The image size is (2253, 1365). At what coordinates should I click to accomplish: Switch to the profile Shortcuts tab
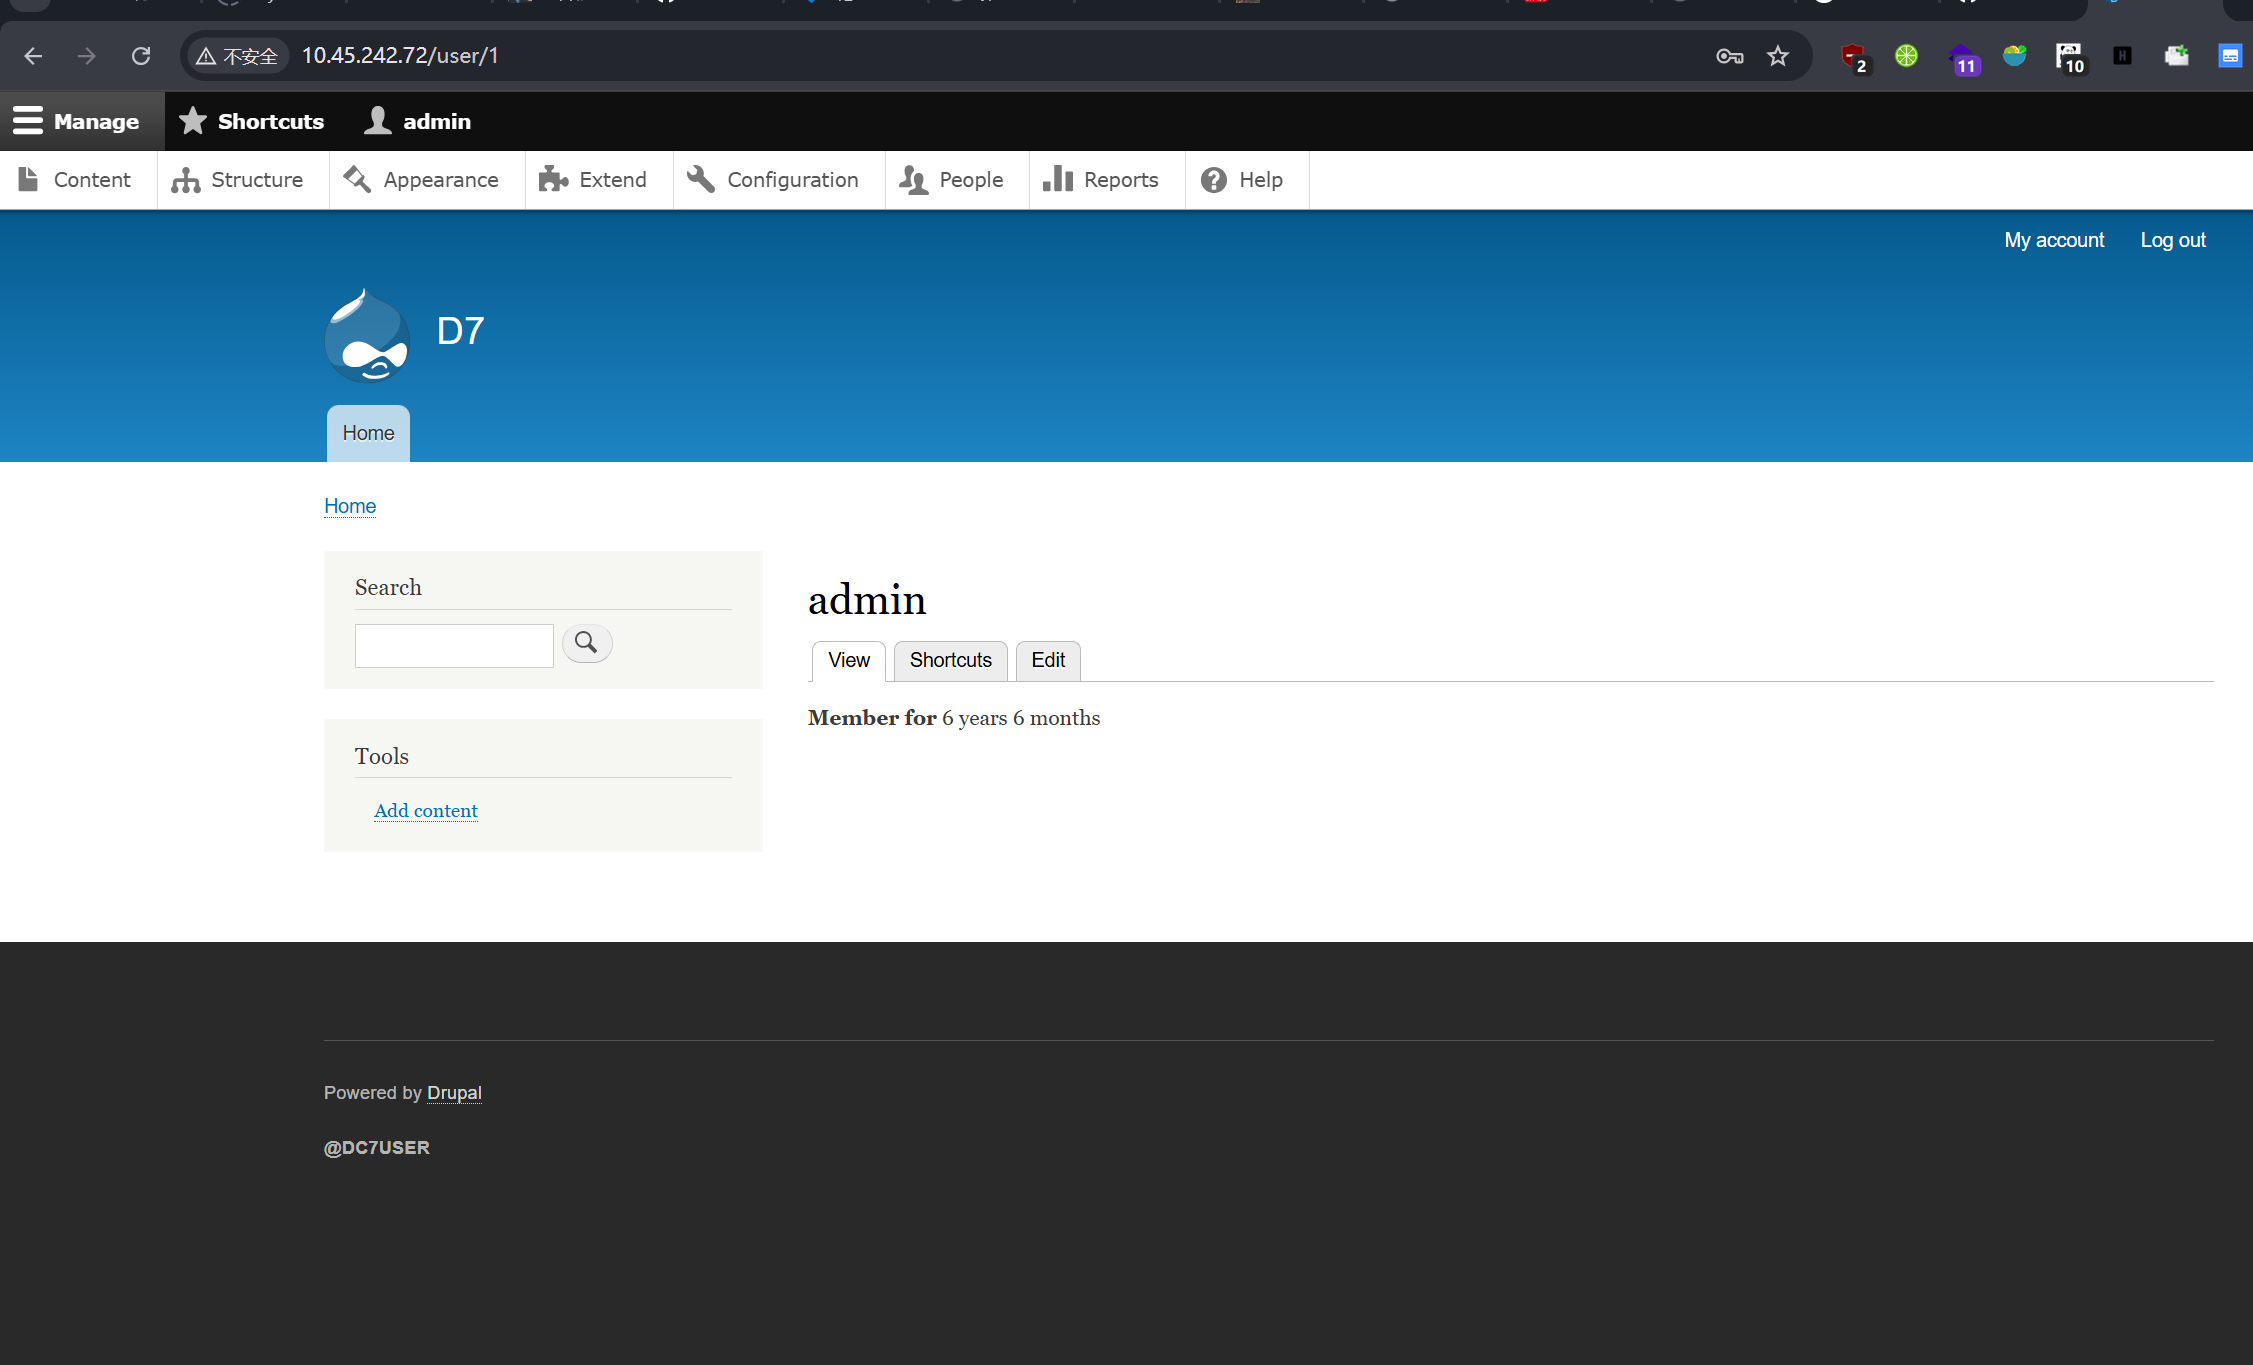(950, 660)
